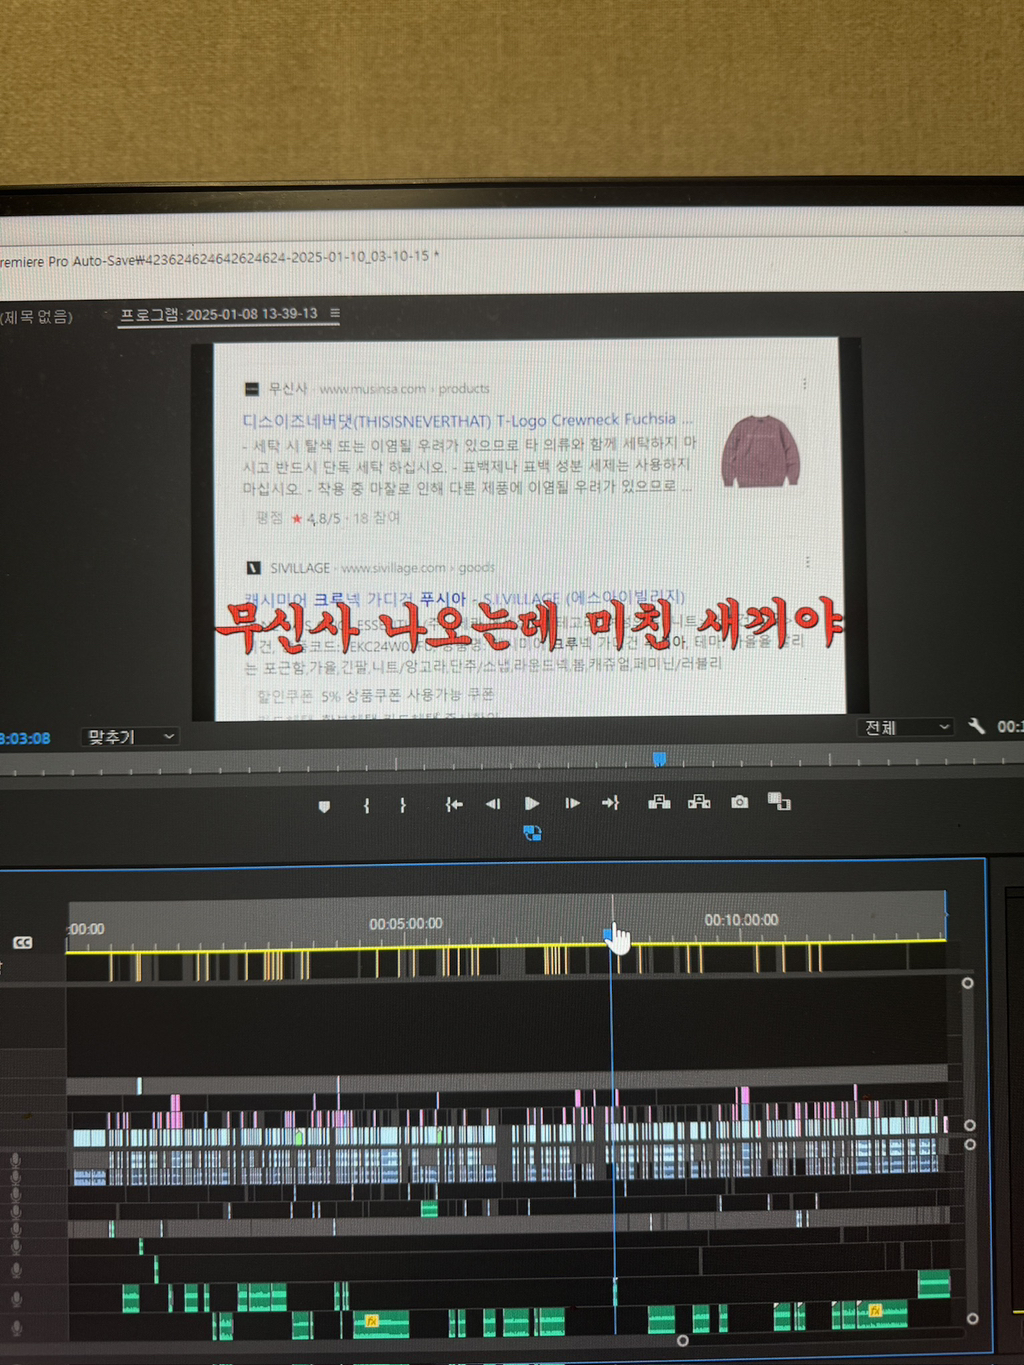The image size is (1024, 1365).
Task: Toggle the blue button below Play
Action: tap(532, 833)
